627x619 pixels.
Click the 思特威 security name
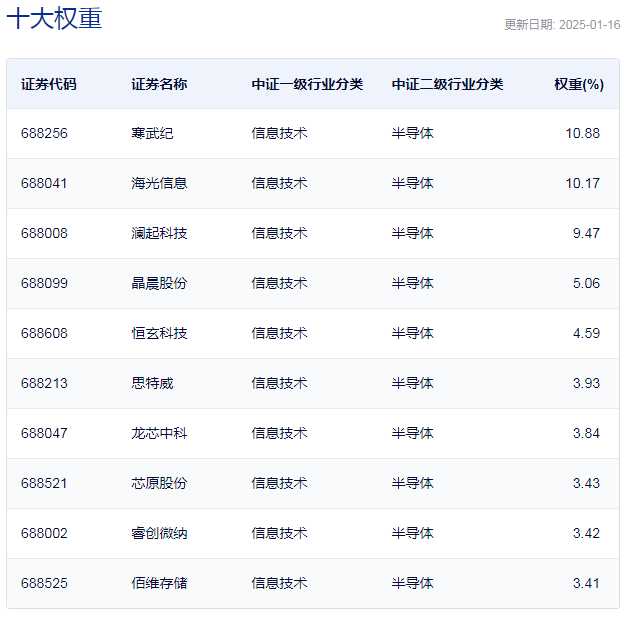(x=152, y=383)
